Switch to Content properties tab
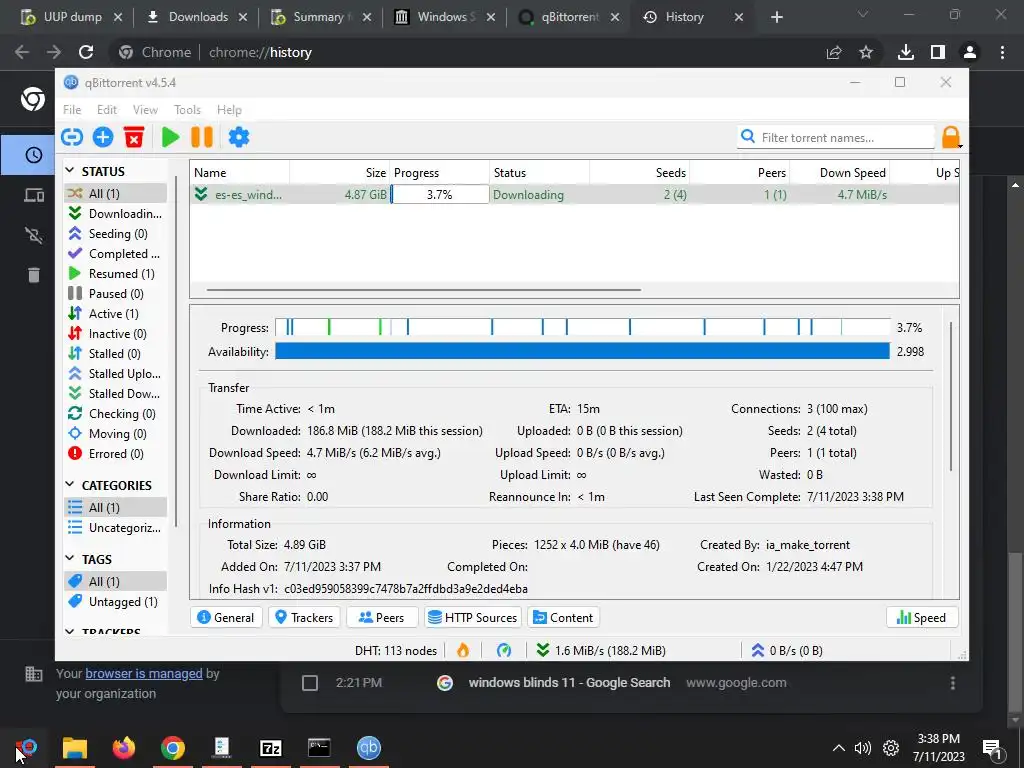The height and width of the screenshot is (768, 1024). (563, 618)
